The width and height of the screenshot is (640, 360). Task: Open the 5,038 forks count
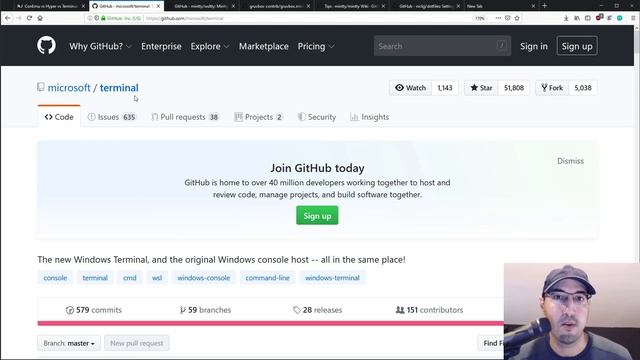(583, 88)
